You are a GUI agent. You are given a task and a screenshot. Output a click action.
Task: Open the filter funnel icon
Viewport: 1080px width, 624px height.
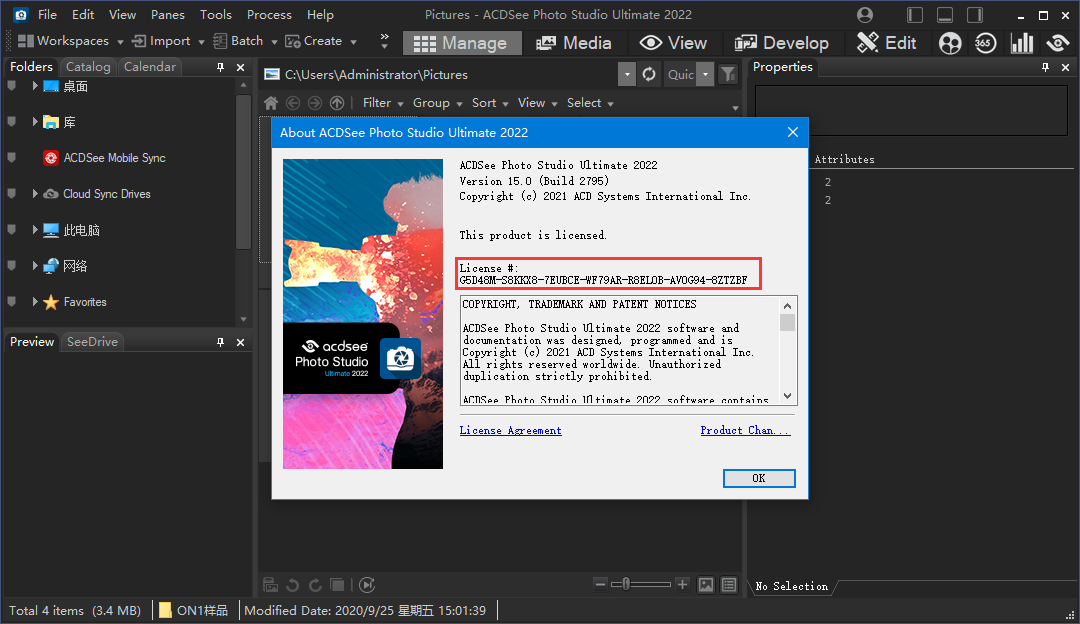tap(727, 74)
